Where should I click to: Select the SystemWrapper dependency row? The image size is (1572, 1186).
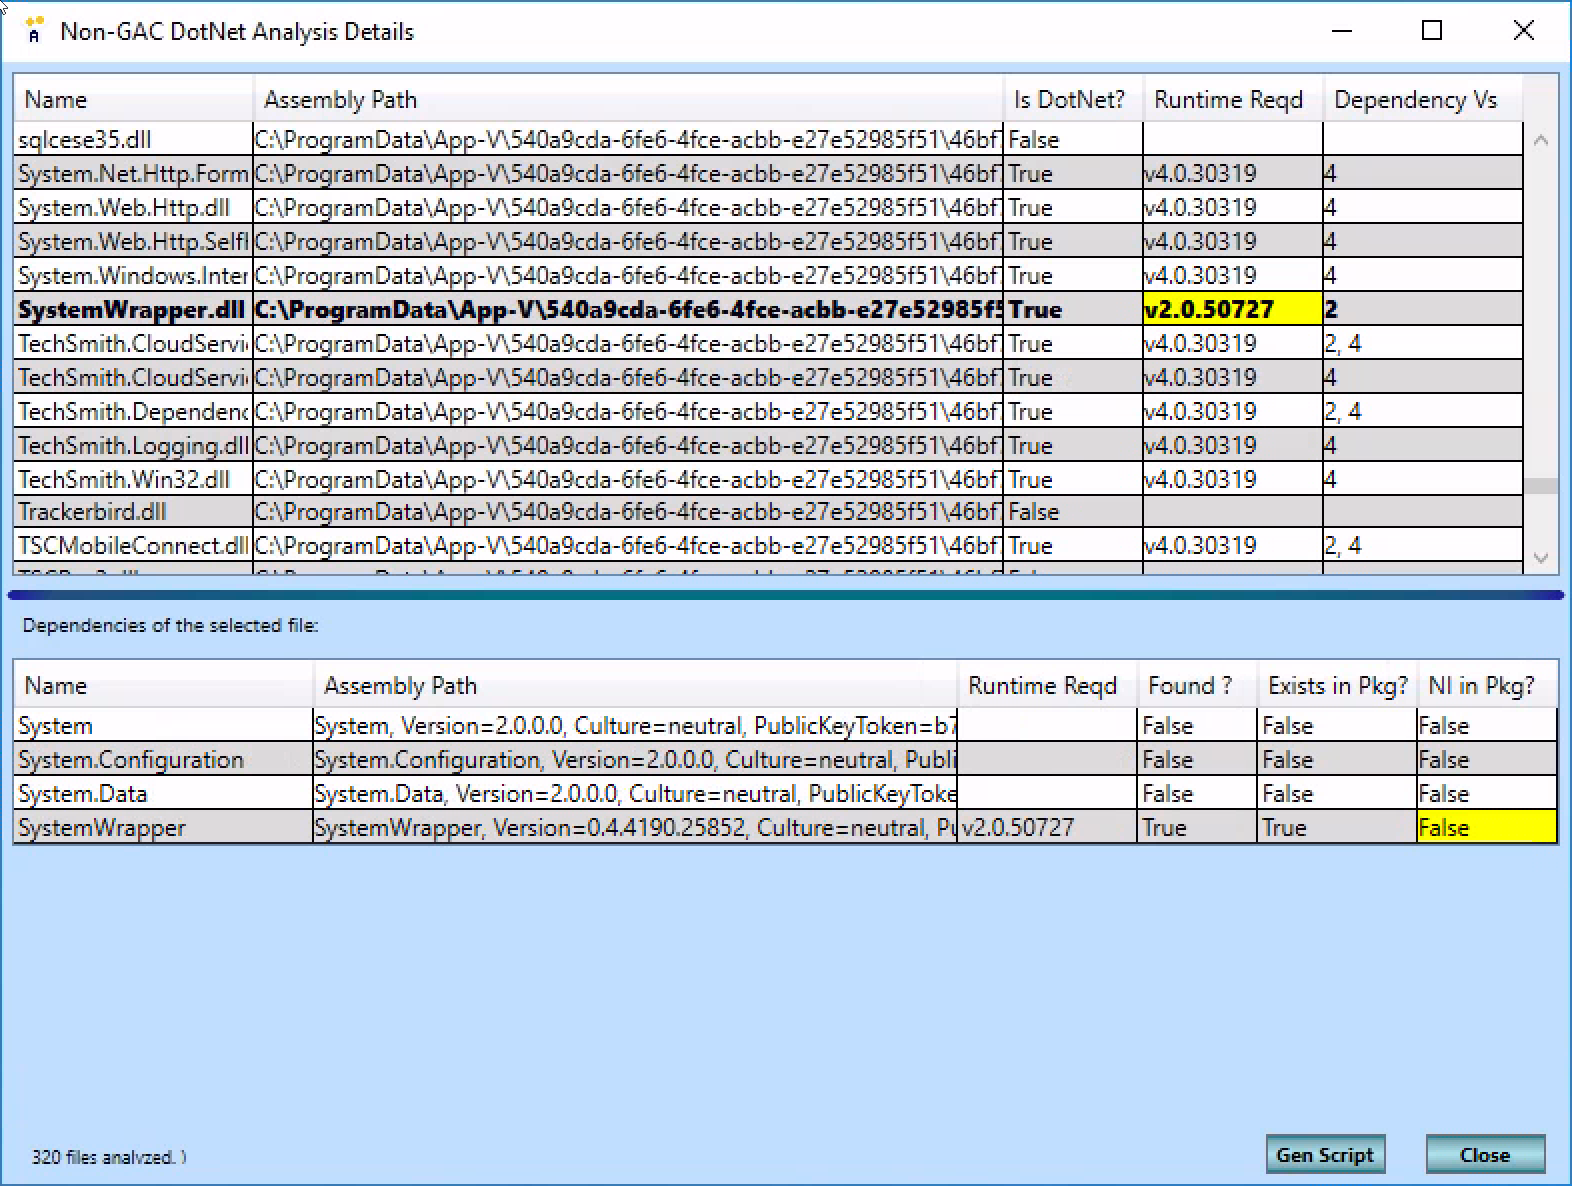tap(785, 828)
